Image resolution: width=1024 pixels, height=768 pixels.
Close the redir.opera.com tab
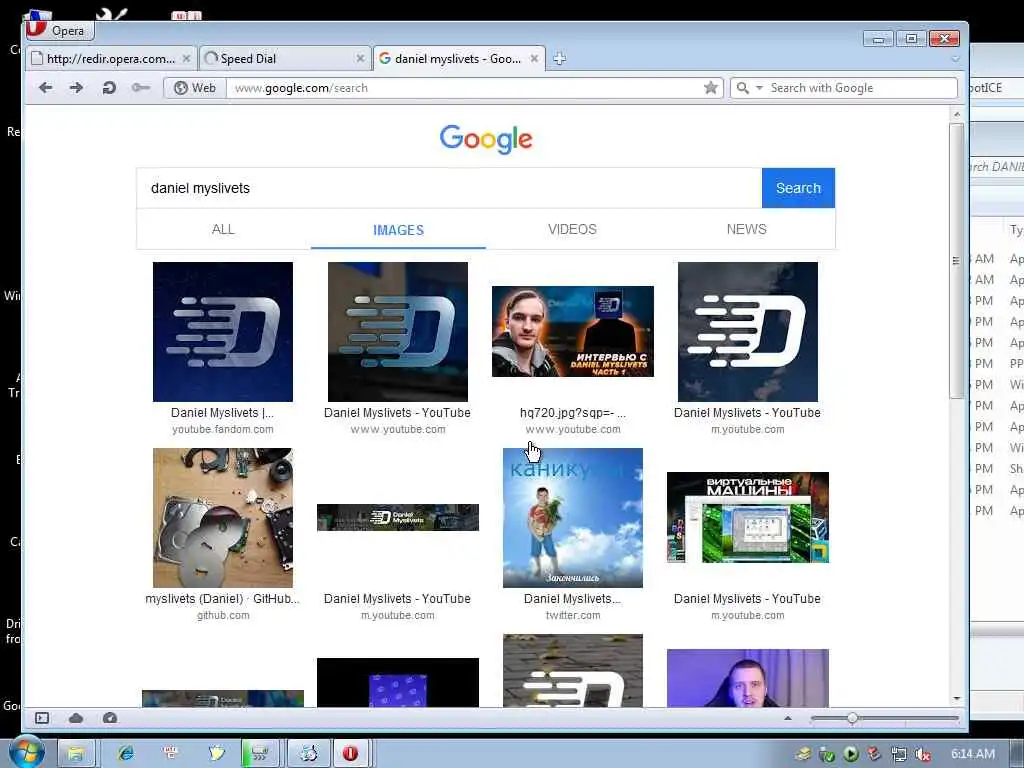tap(186, 59)
